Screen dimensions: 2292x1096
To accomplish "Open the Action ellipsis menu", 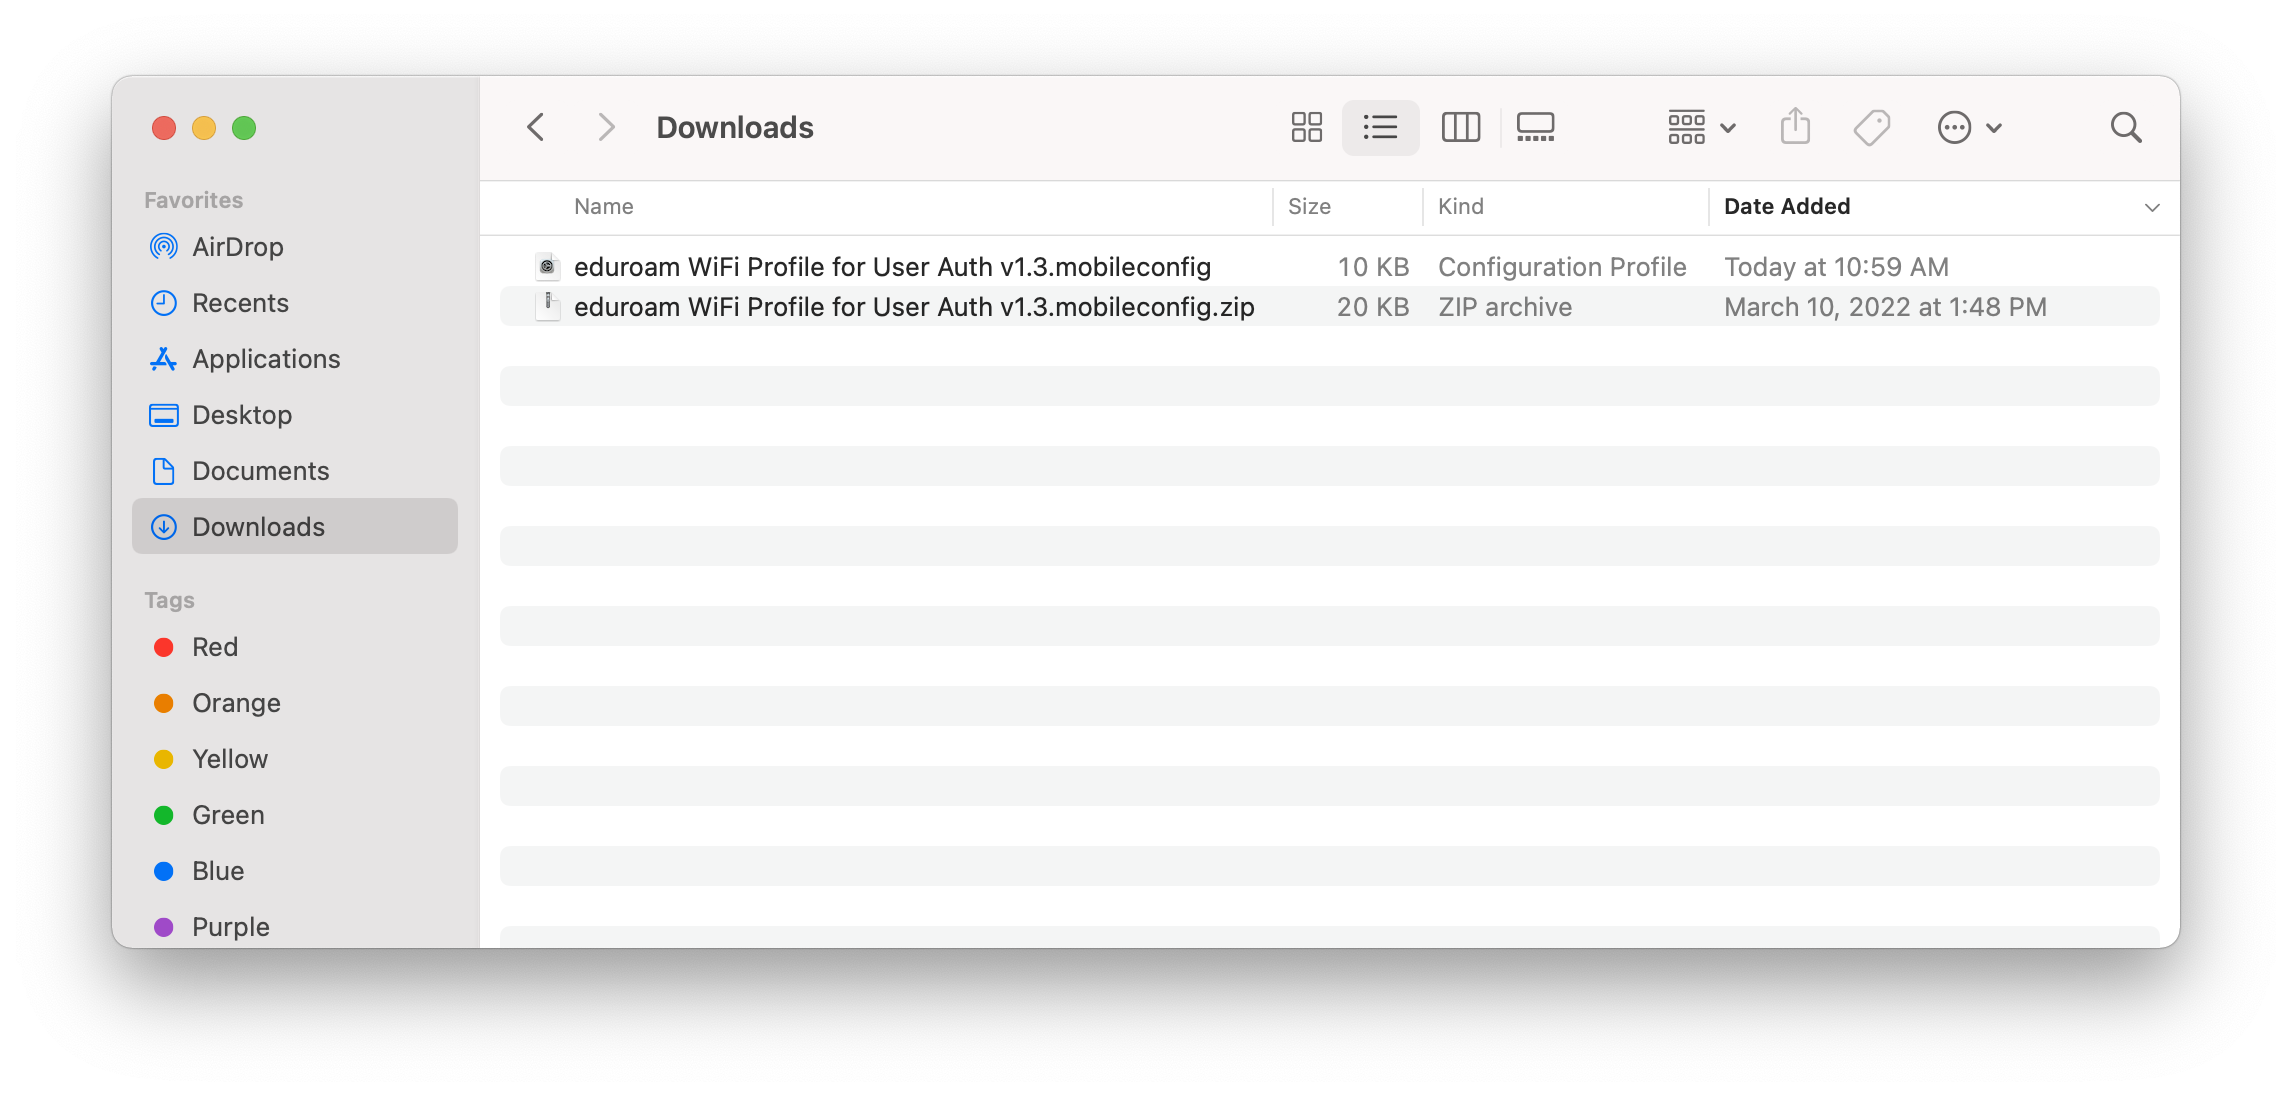I will (1968, 128).
